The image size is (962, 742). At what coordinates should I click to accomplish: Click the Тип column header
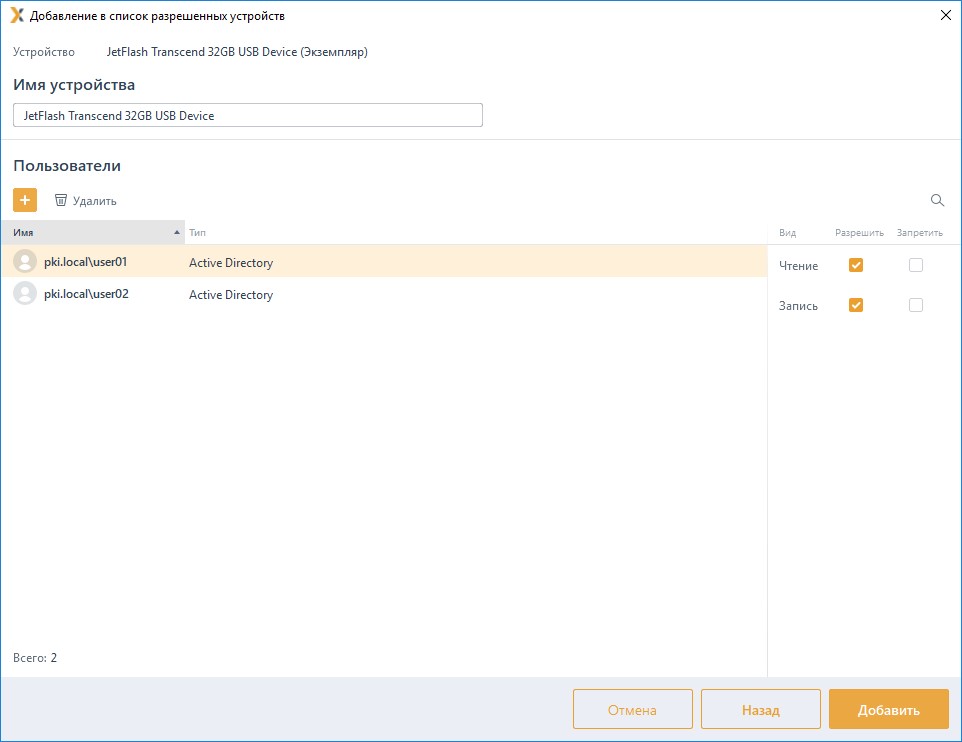click(198, 233)
